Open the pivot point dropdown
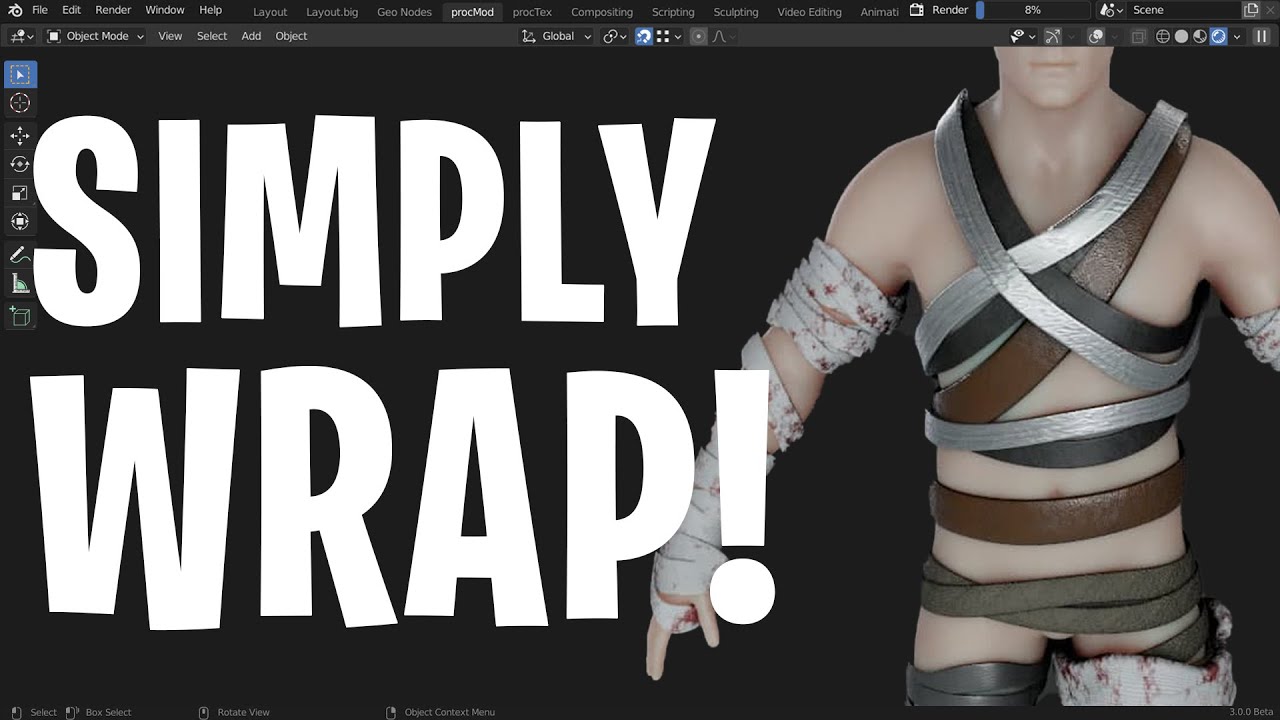Screen dimensions: 1280x720 614,36
